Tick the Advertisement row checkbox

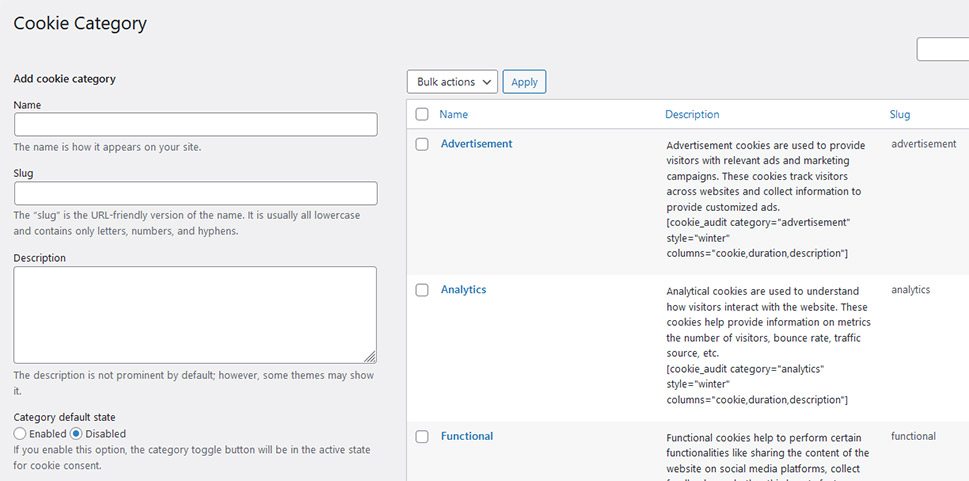coord(422,144)
